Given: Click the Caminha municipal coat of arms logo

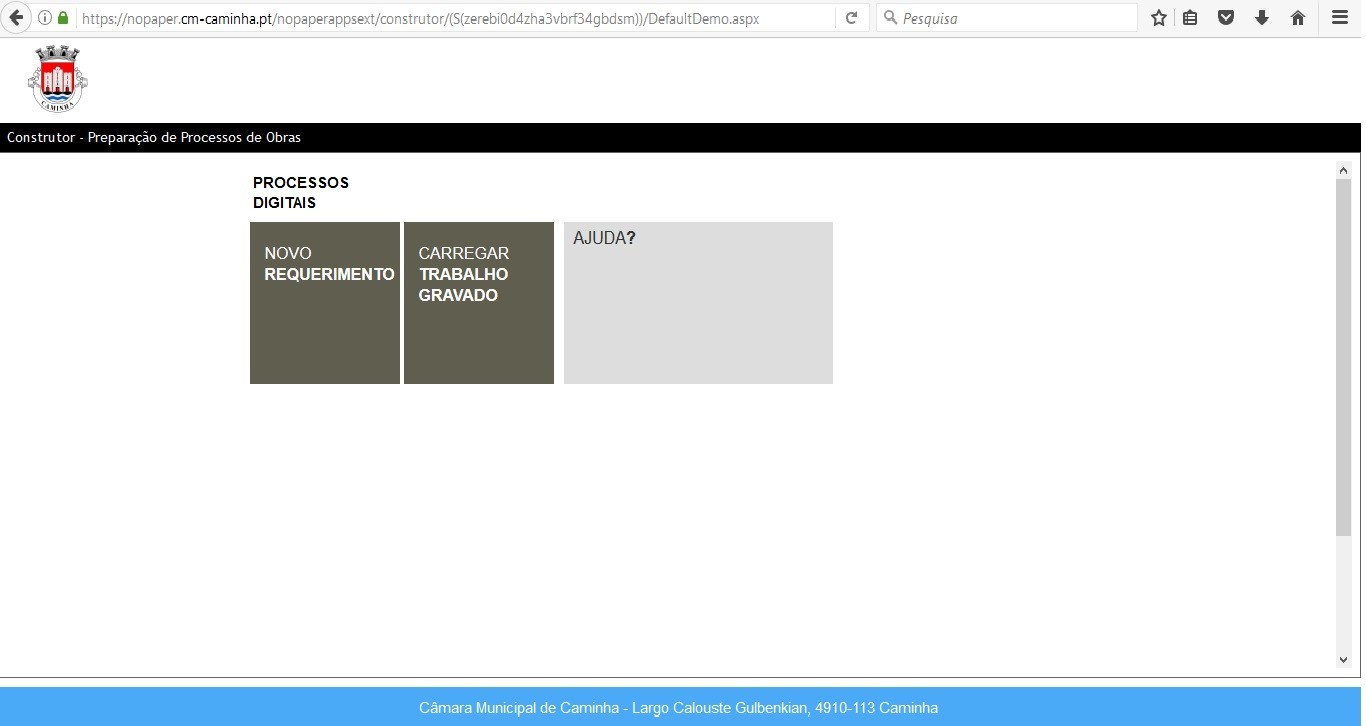Looking at the screenshot, I should tap(57, 79).
